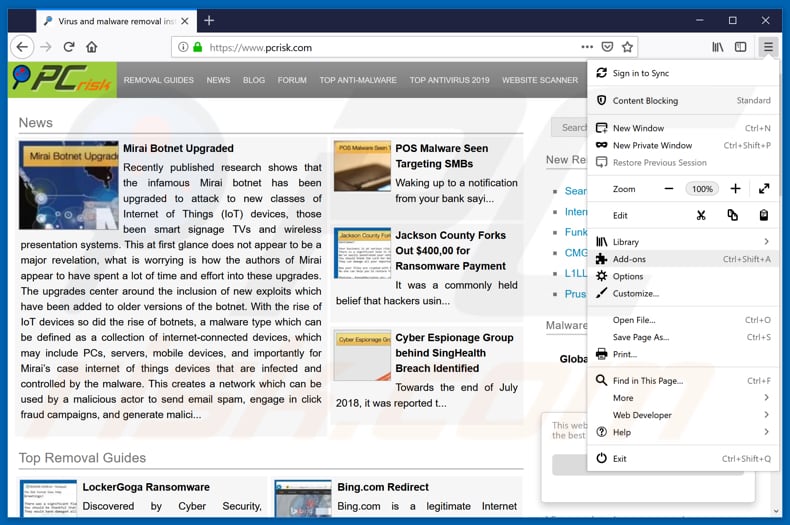Open the Mirai Botnet Upgraded article link
This screenshot has height=525, width=790.
coord(178,148)
